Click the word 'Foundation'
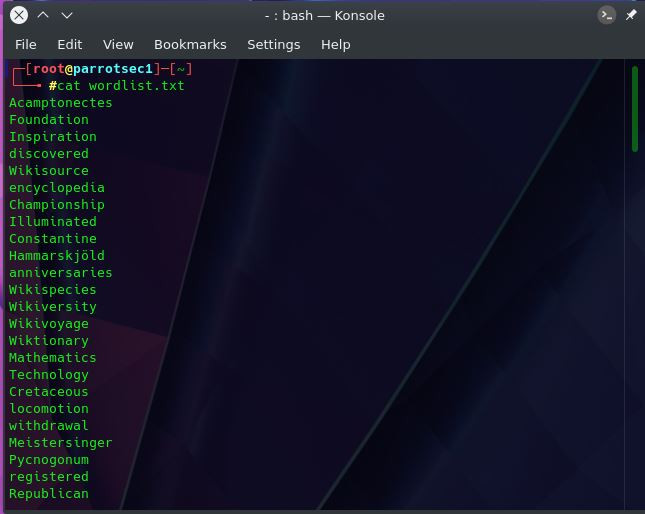Screen dimensions: 645x514 click(49, 120)
